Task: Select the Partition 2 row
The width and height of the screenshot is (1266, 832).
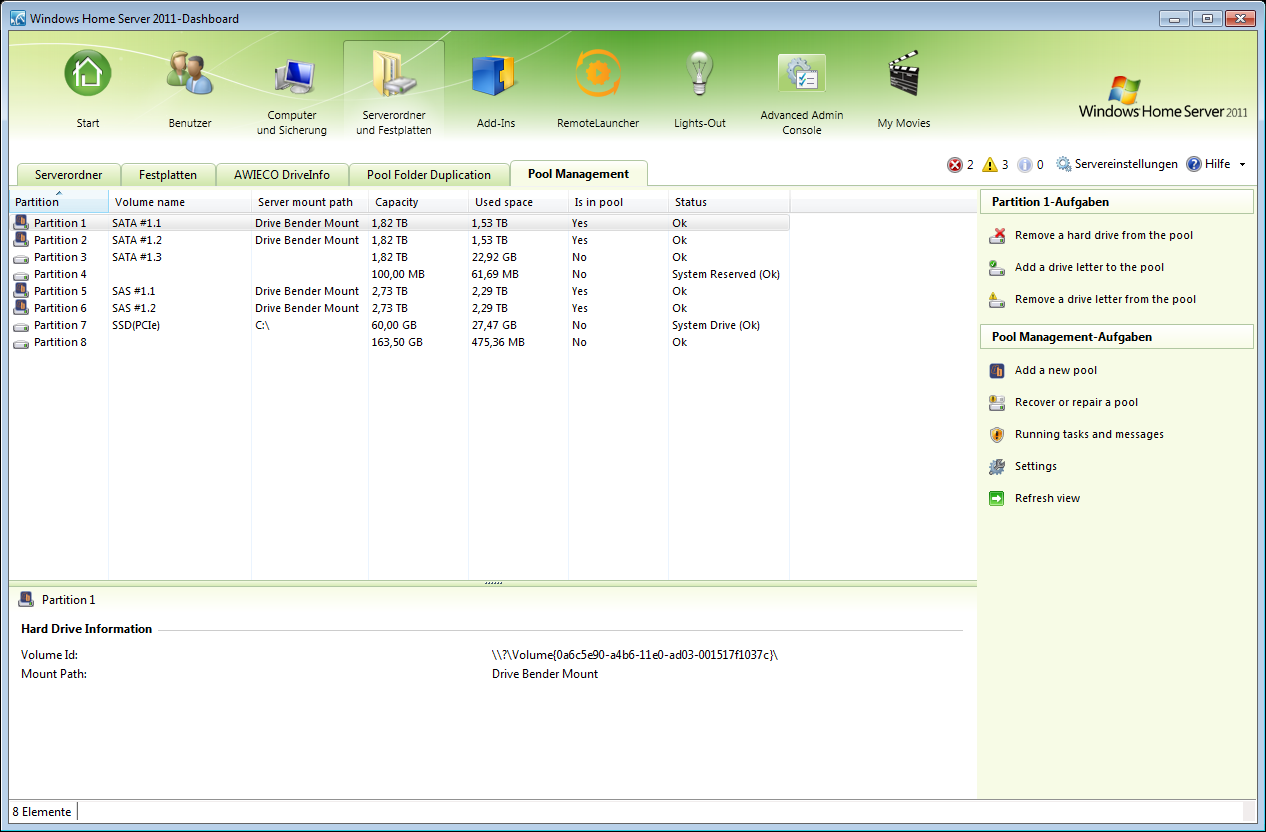Action: click(400, 240)
